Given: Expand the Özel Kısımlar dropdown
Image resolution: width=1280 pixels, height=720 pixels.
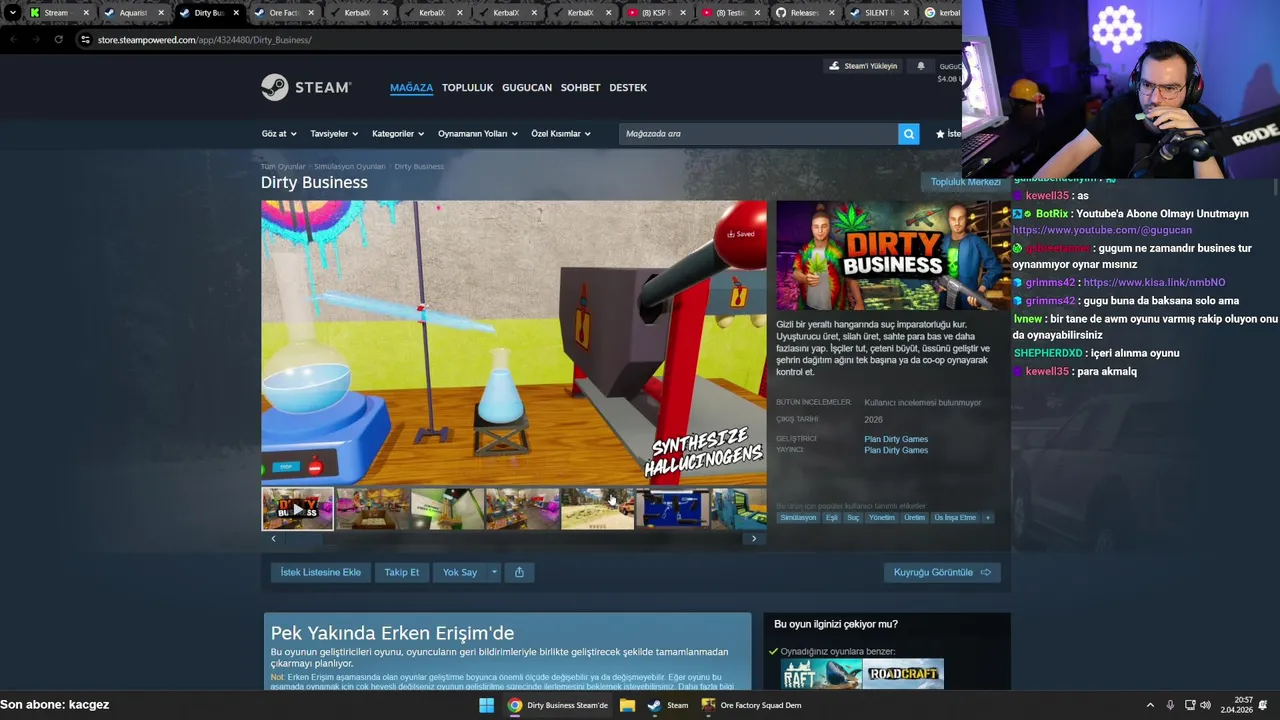Looking at the screenshot, I should click(561, 134).
